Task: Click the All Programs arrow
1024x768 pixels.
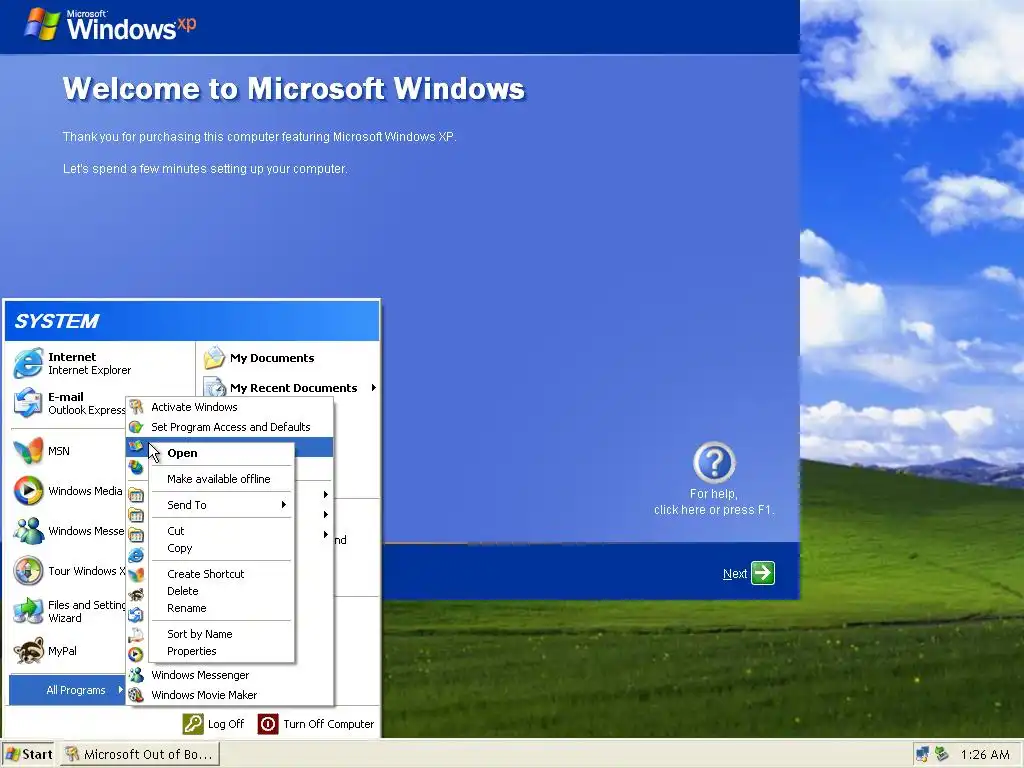Action: click(x=121, y=690)
